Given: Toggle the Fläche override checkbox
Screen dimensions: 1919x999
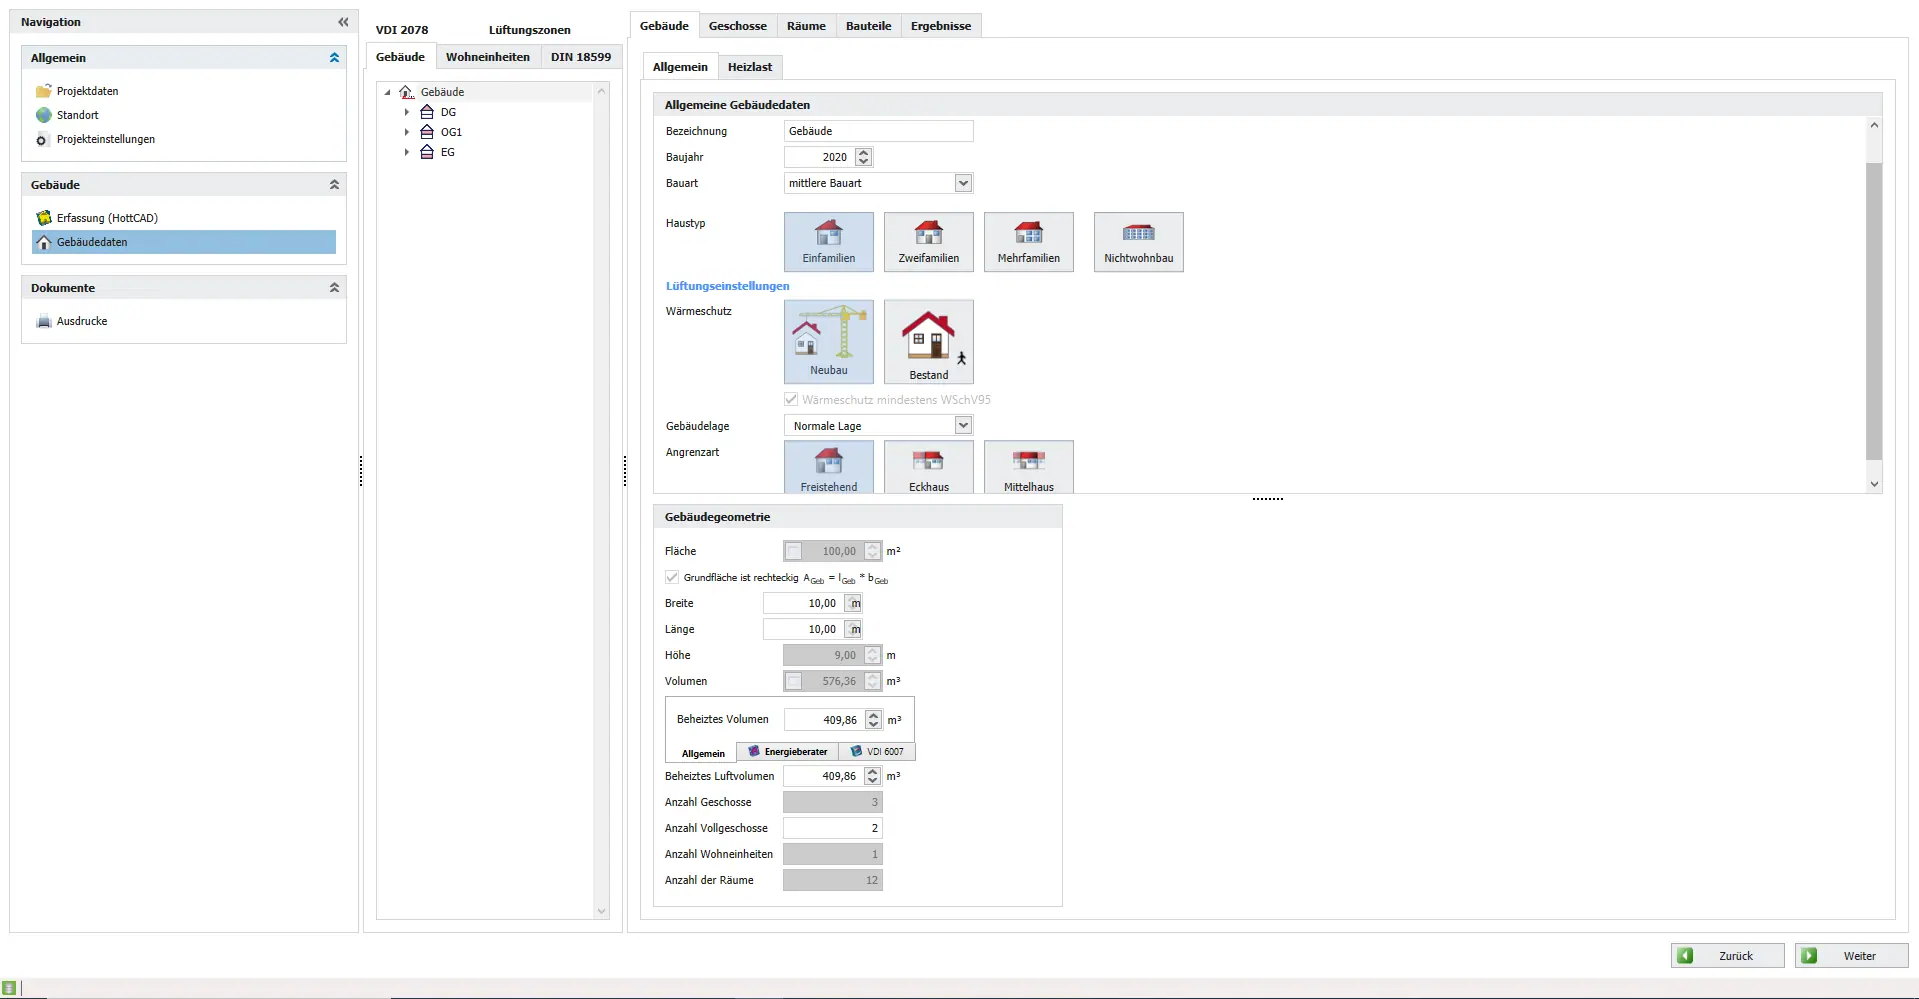Looking at the screenshot, I should click(x=794, y=551).
